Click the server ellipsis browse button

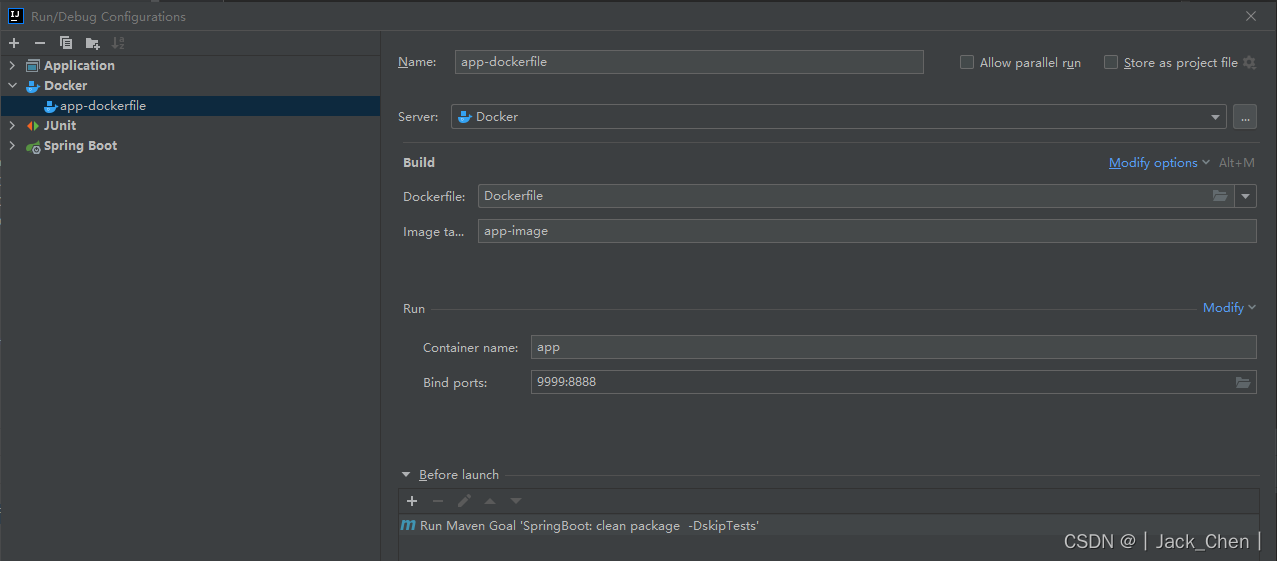point(1245,117)
